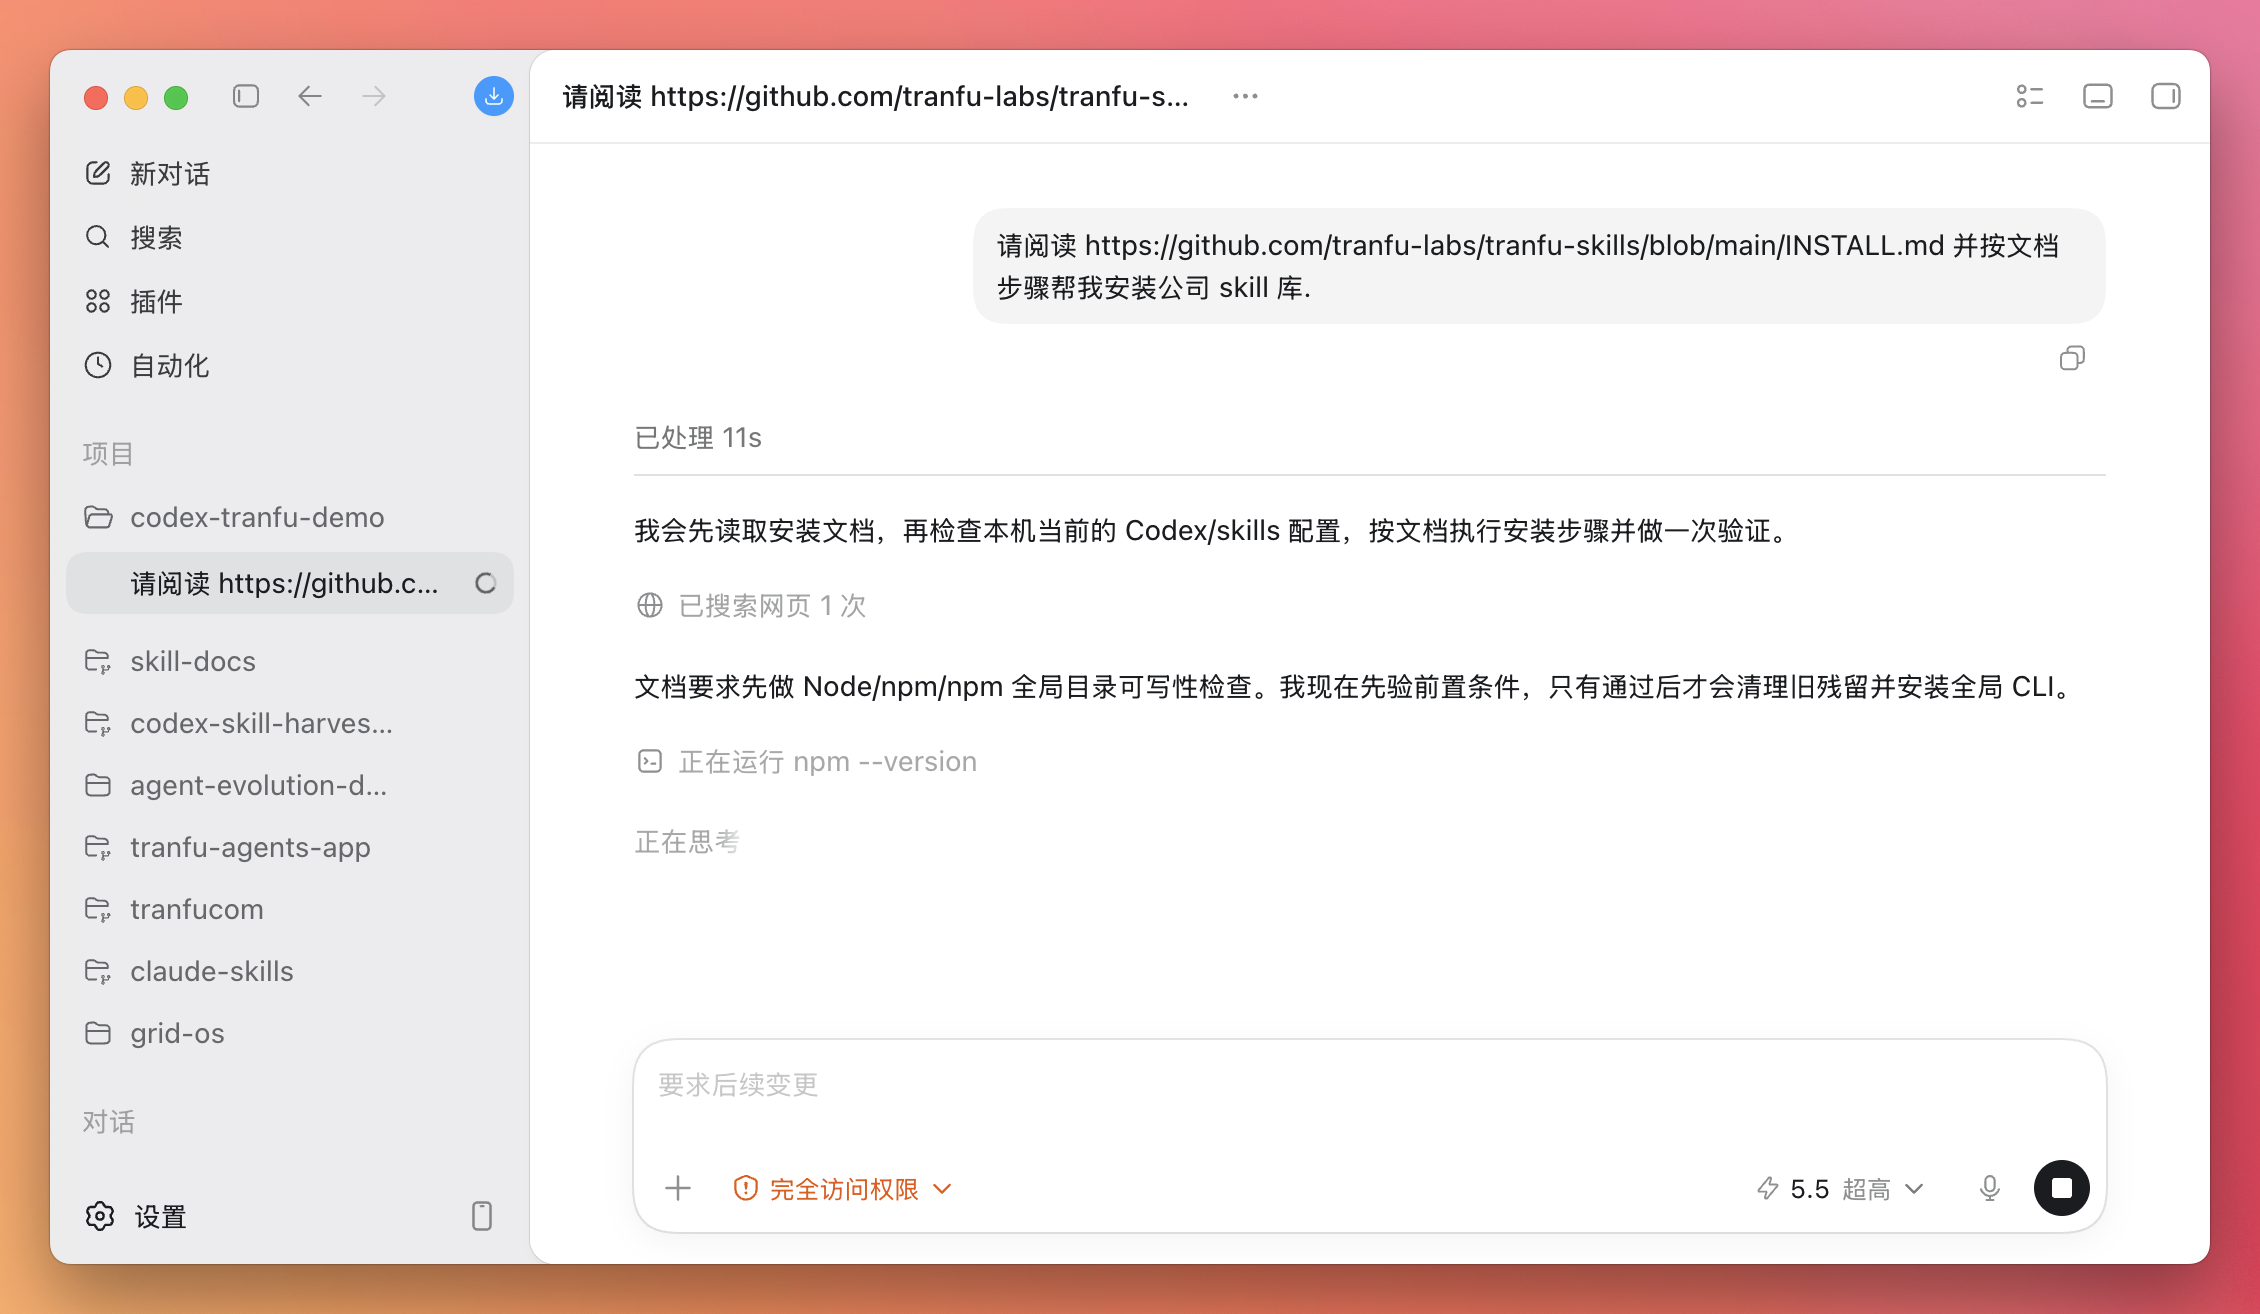The image size is (2260, 1314).
Task: Open 插件 plugins section
Action: tap(156, 302)
